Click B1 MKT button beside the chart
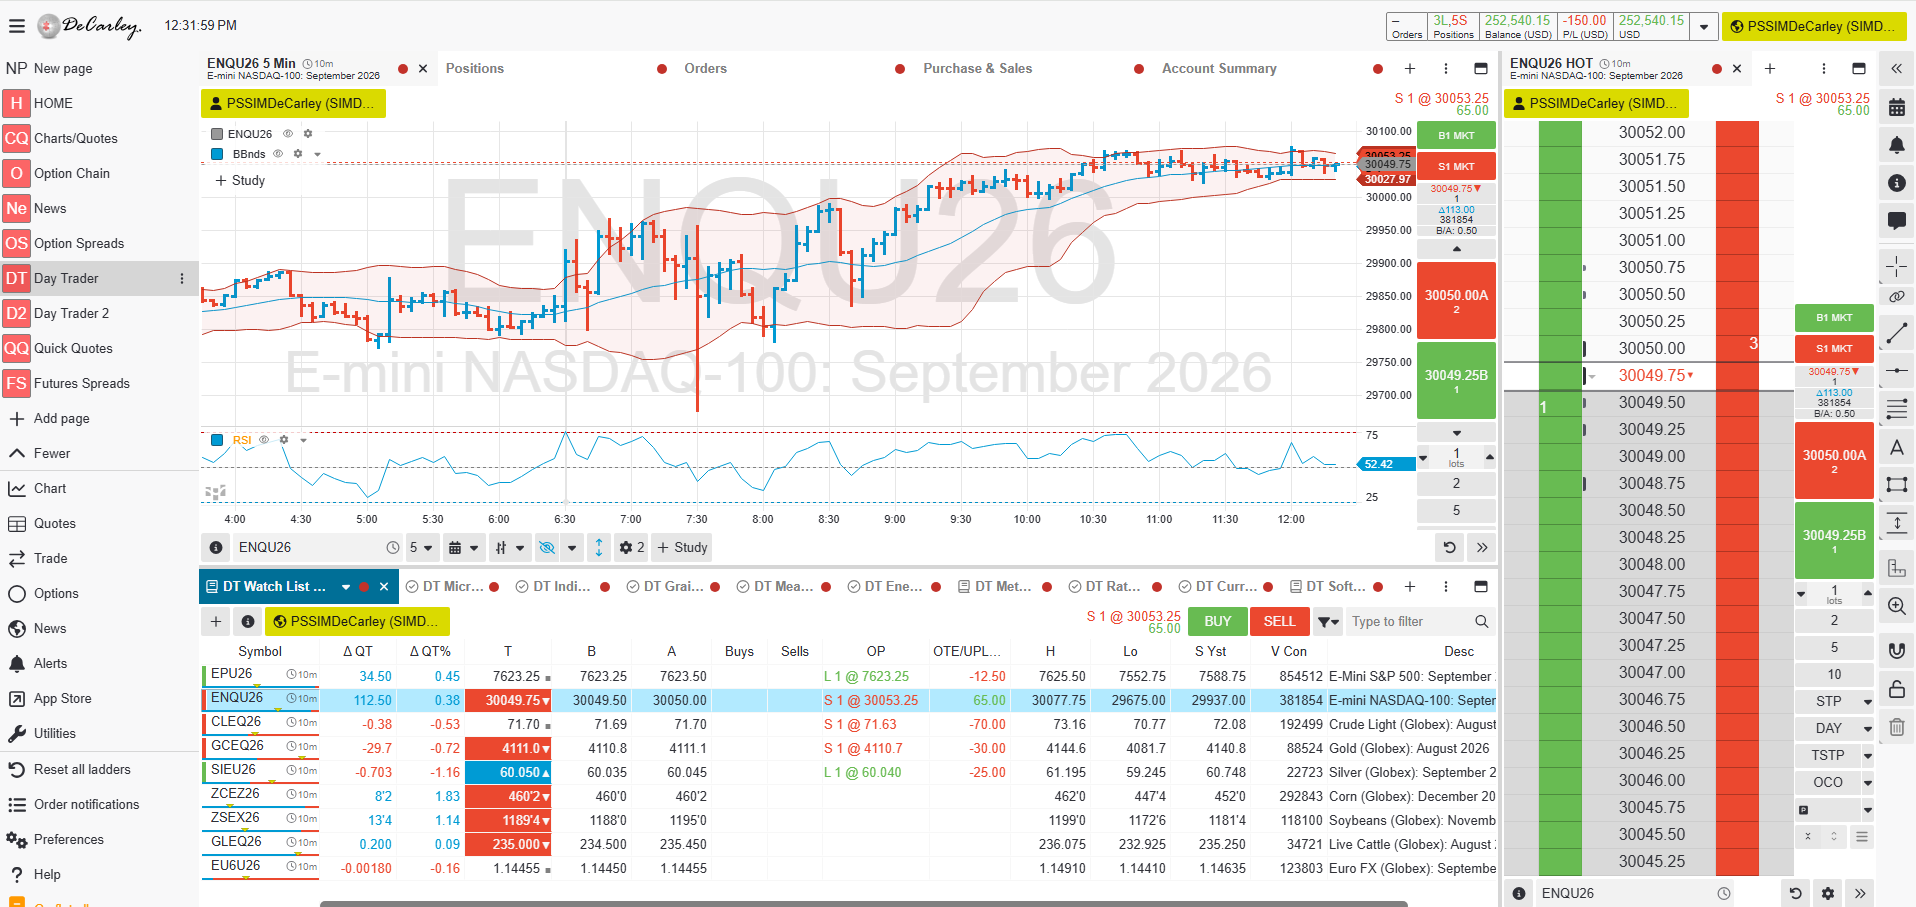Screen dimensions: 1916x907 (1456, 135)
